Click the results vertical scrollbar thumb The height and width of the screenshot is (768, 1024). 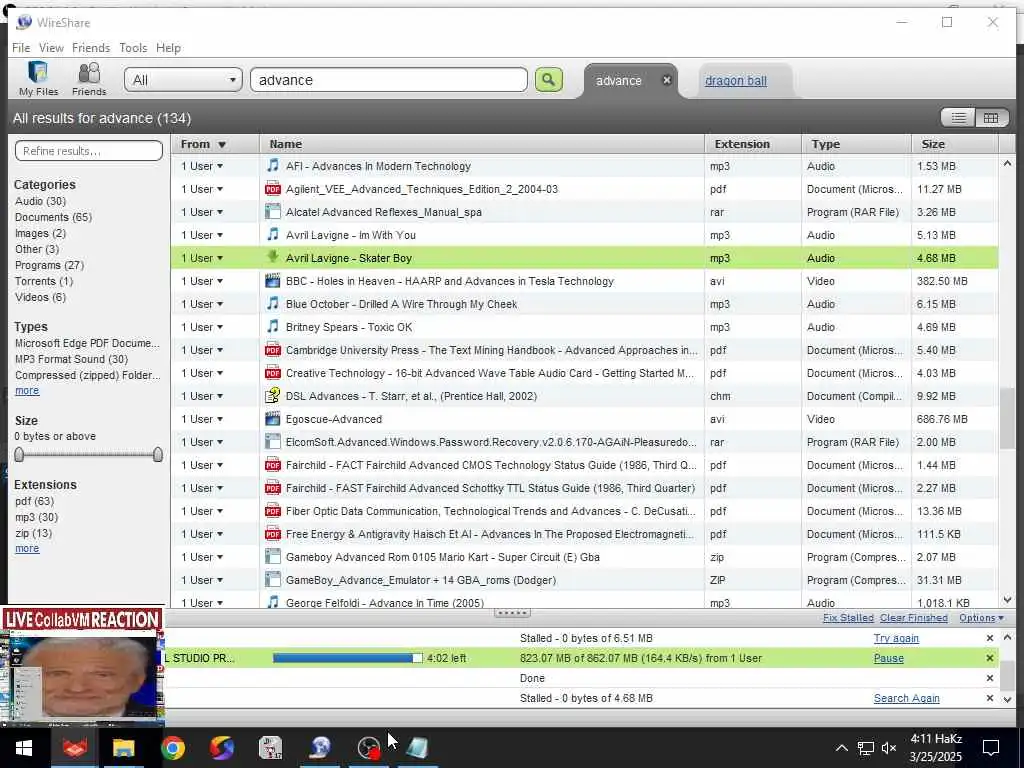1006,419
